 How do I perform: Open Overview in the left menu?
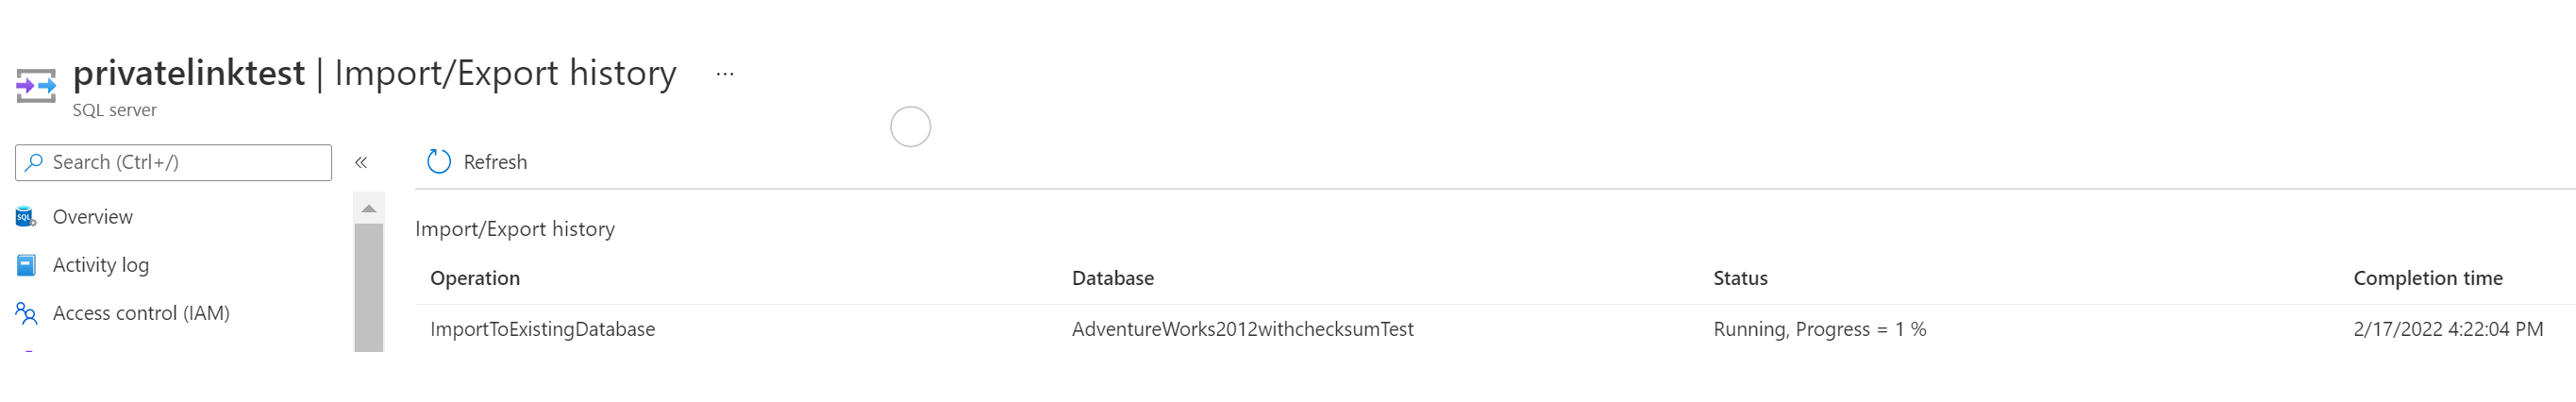click(x=92, y=217)
